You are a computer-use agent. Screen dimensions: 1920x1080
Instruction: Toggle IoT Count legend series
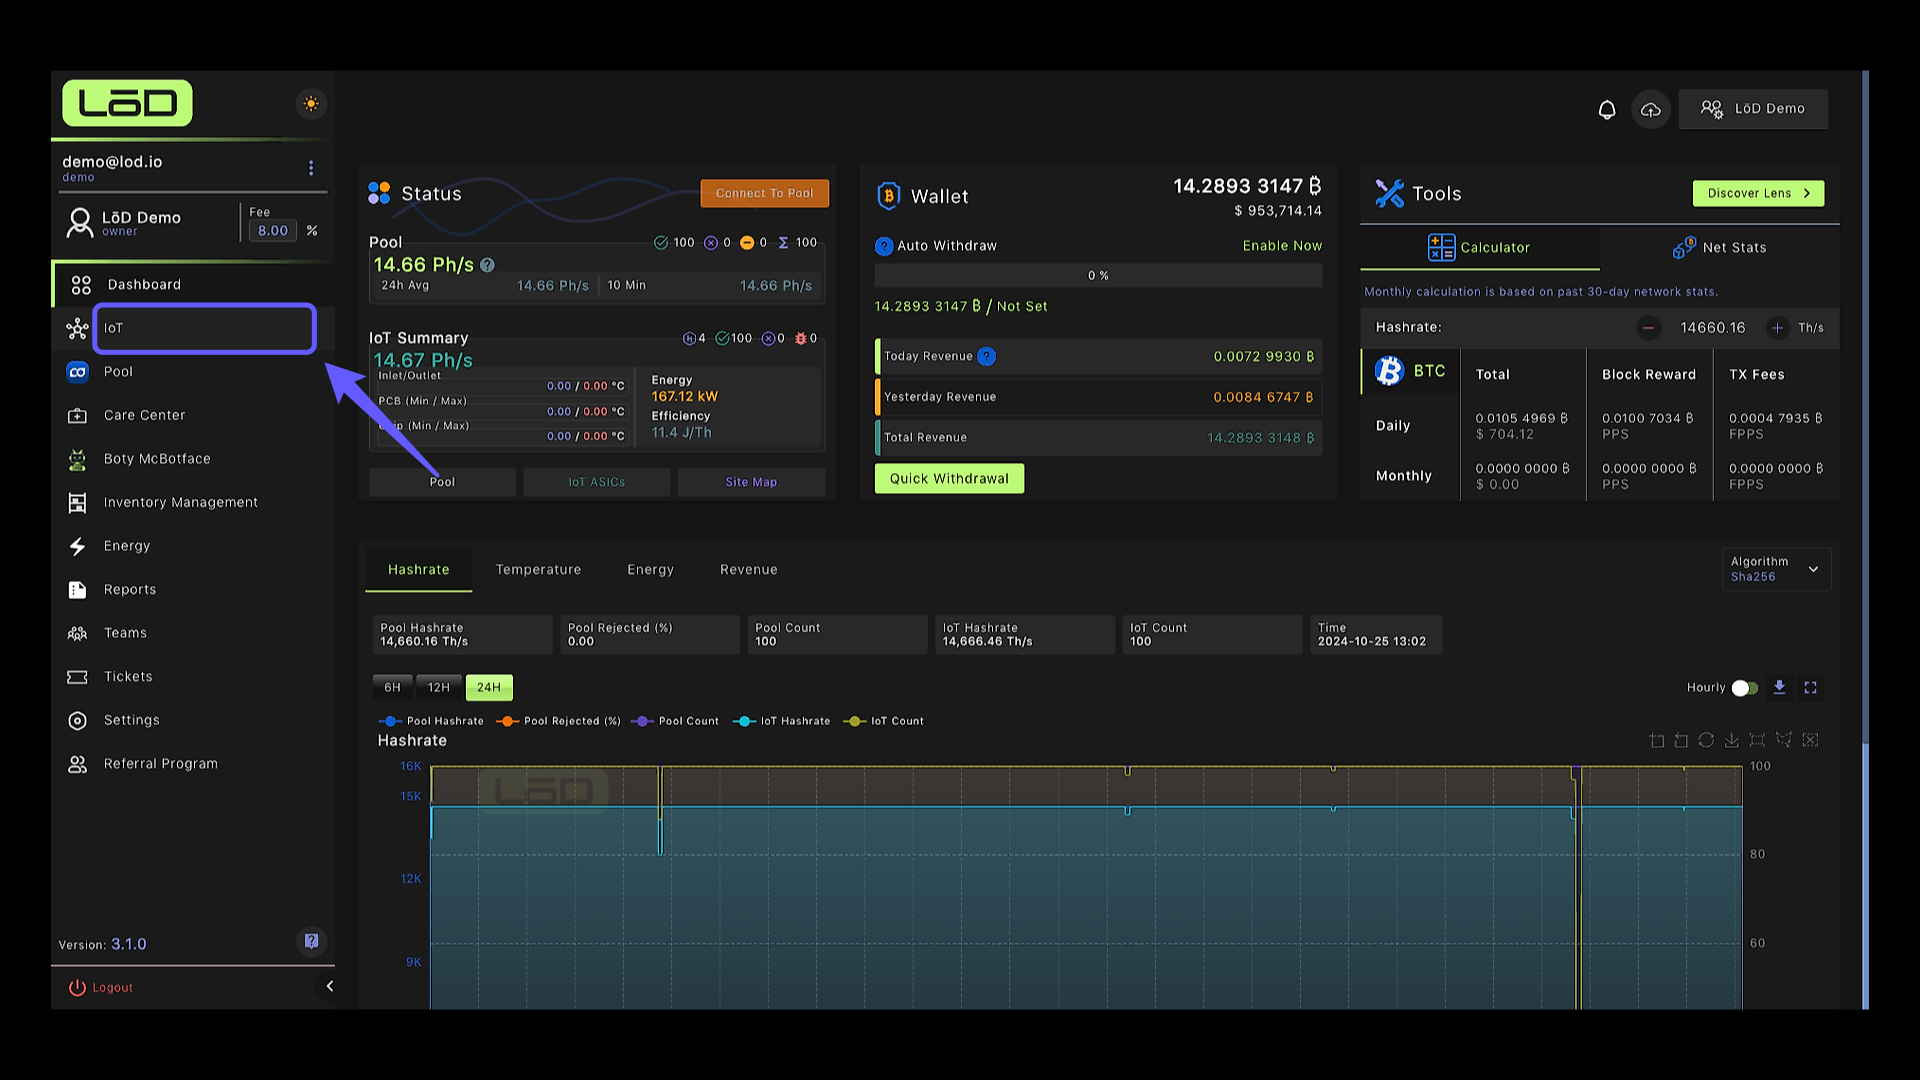[884, 721]
